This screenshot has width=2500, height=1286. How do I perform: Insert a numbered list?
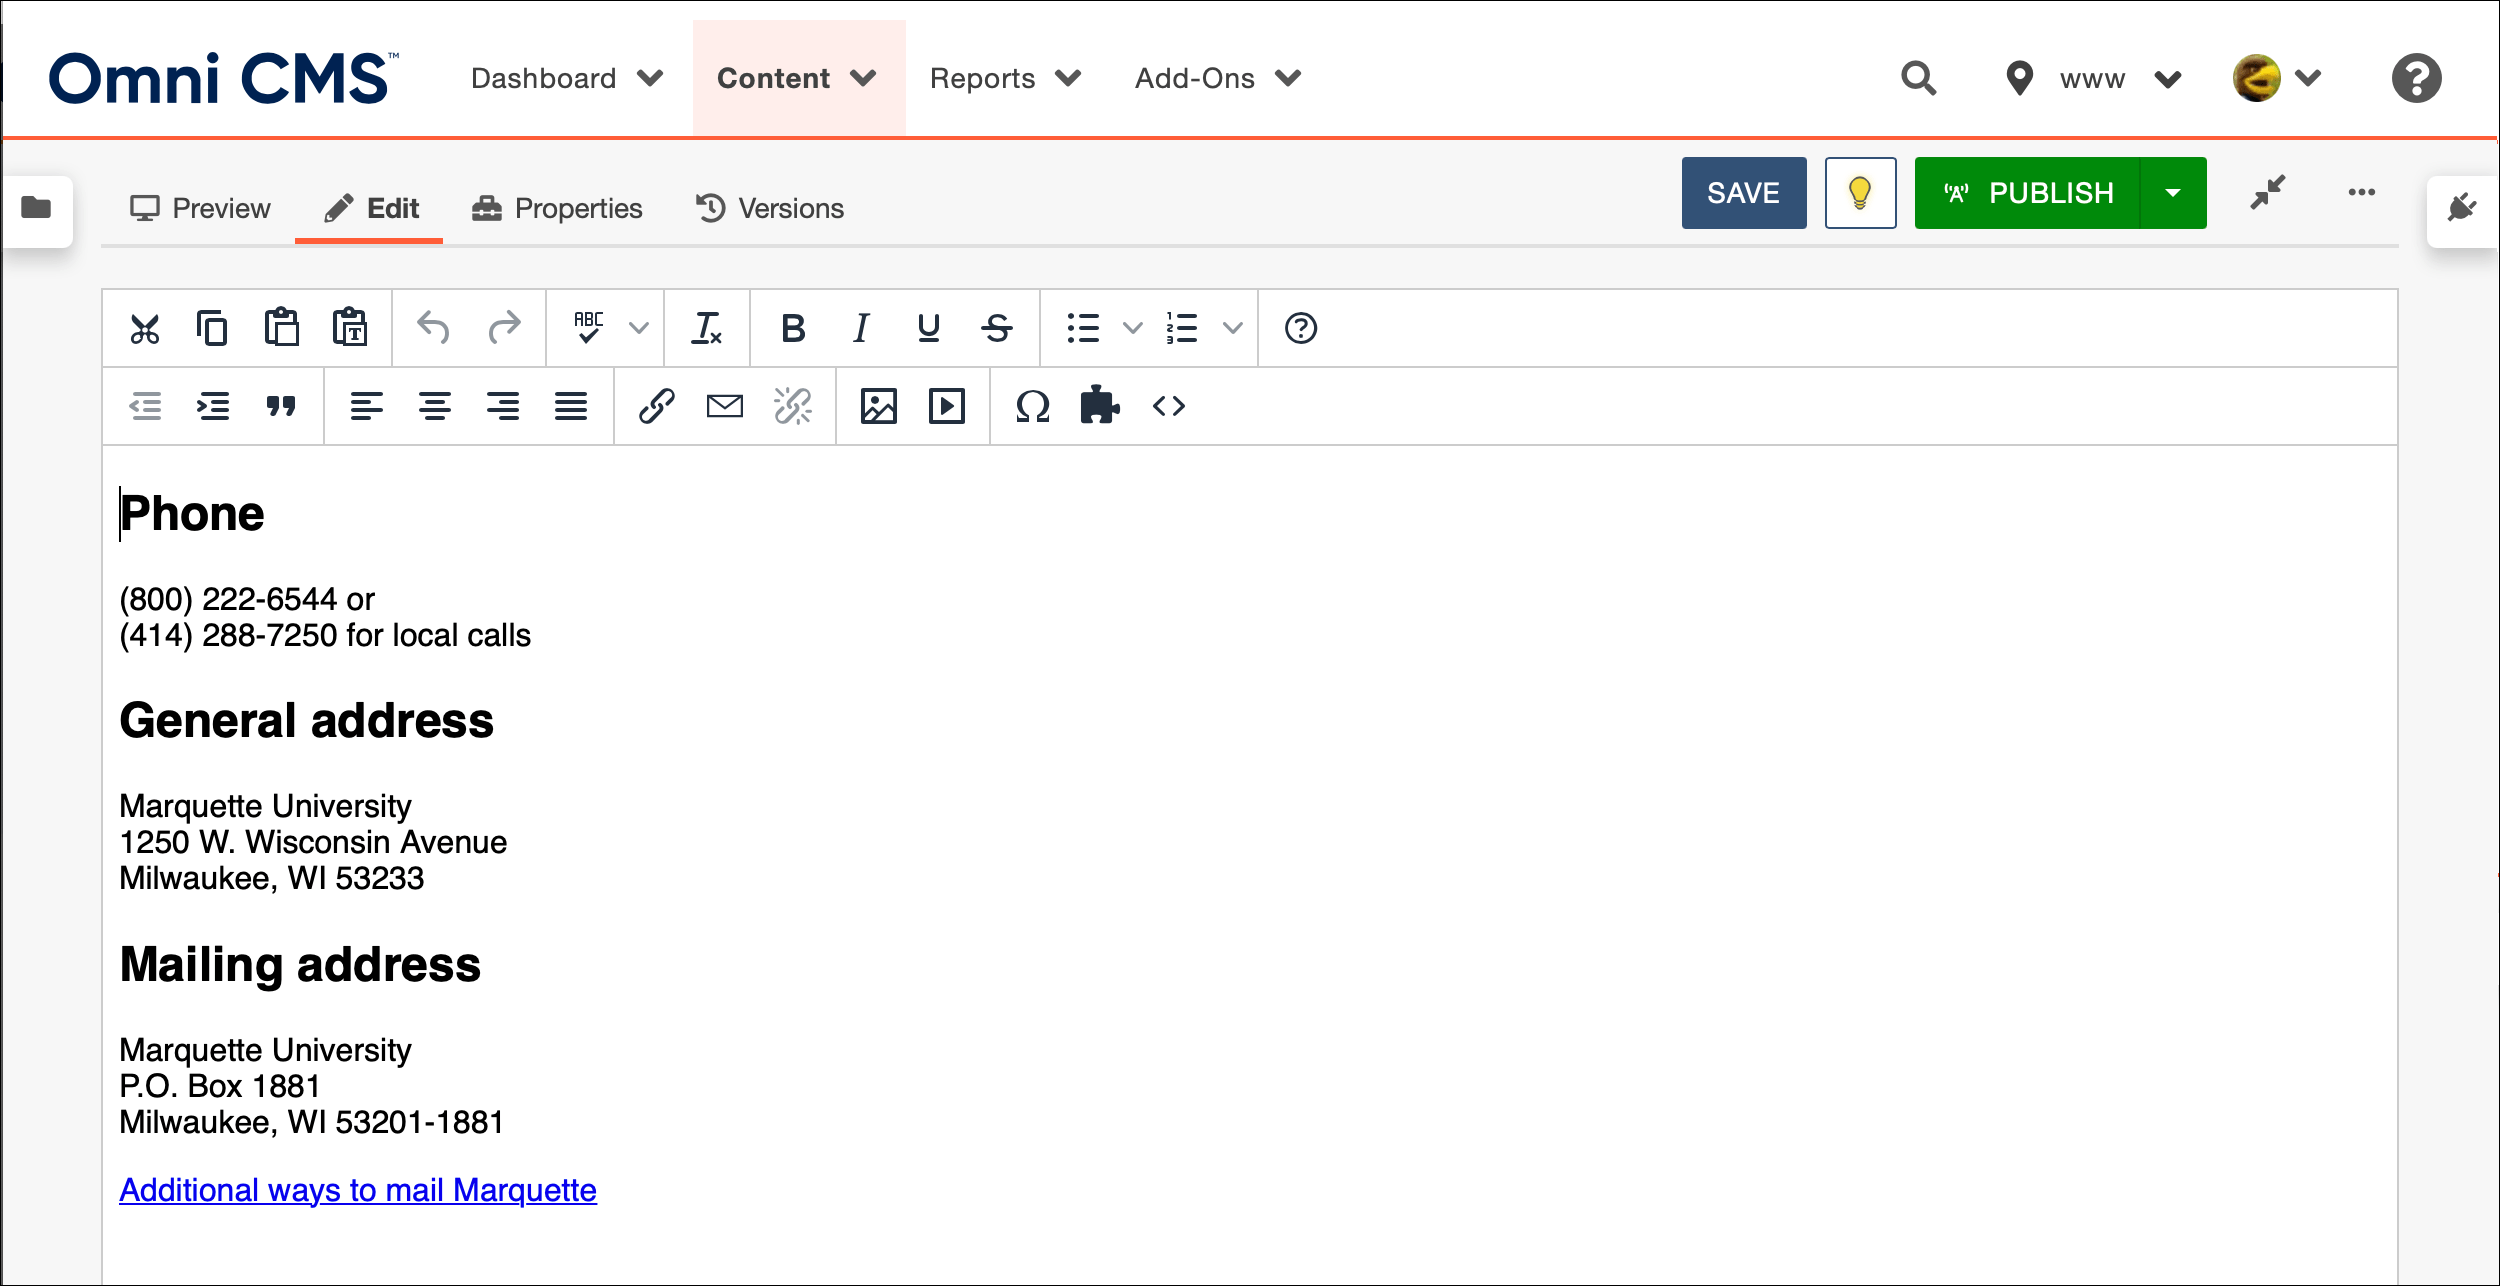(x=1181, y=328)
